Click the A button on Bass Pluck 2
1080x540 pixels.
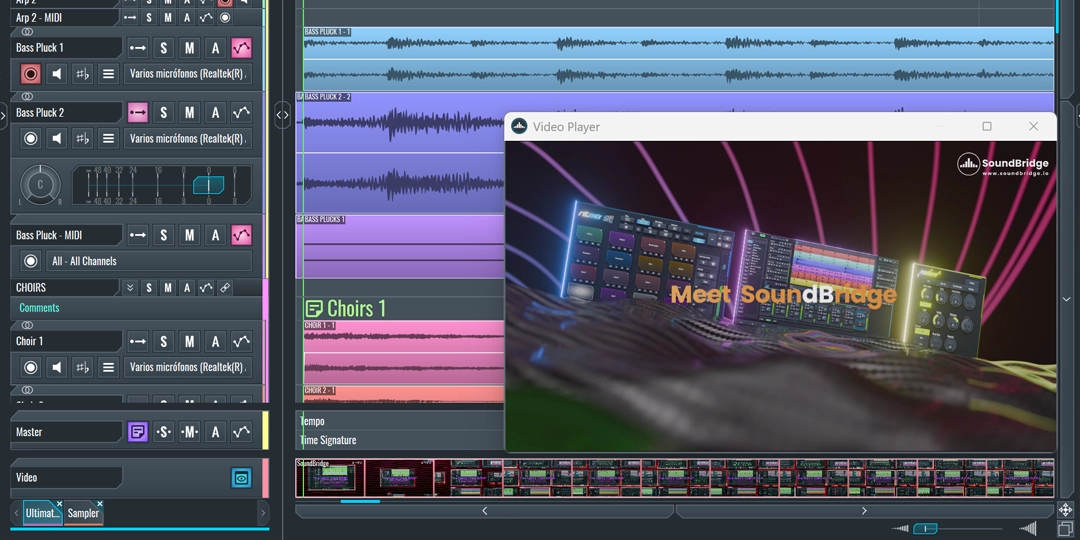coord(216,112)
